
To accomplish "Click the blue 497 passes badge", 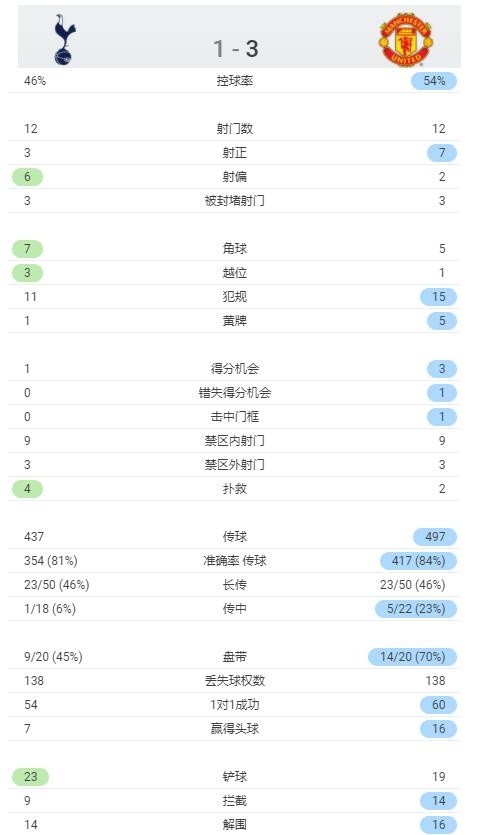I will tap(435, 537).
